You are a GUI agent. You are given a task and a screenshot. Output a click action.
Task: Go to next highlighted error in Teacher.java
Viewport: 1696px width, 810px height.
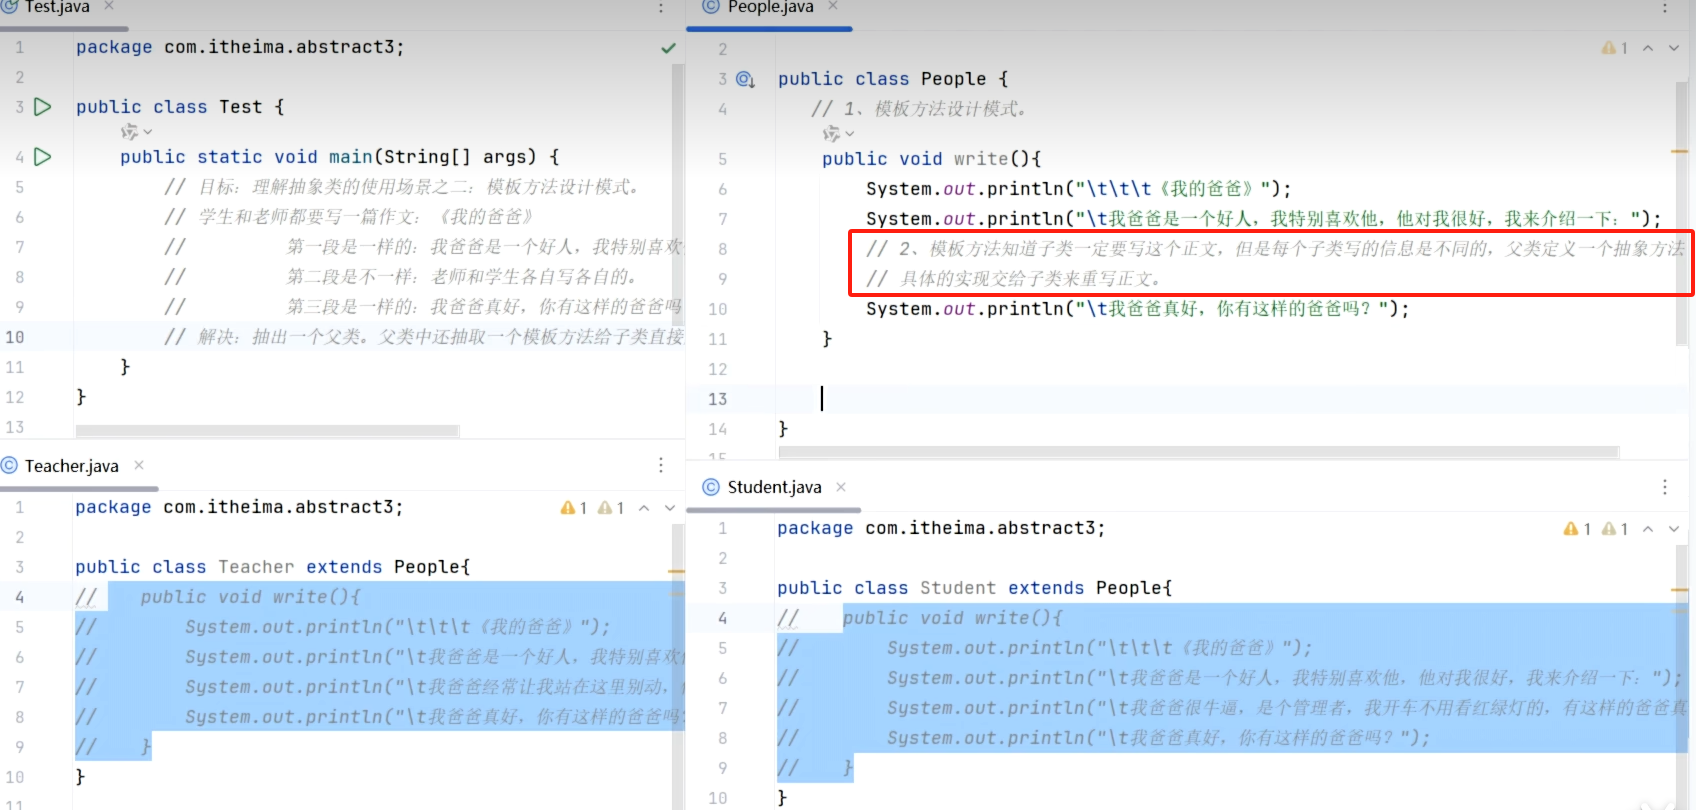[670, 508]
